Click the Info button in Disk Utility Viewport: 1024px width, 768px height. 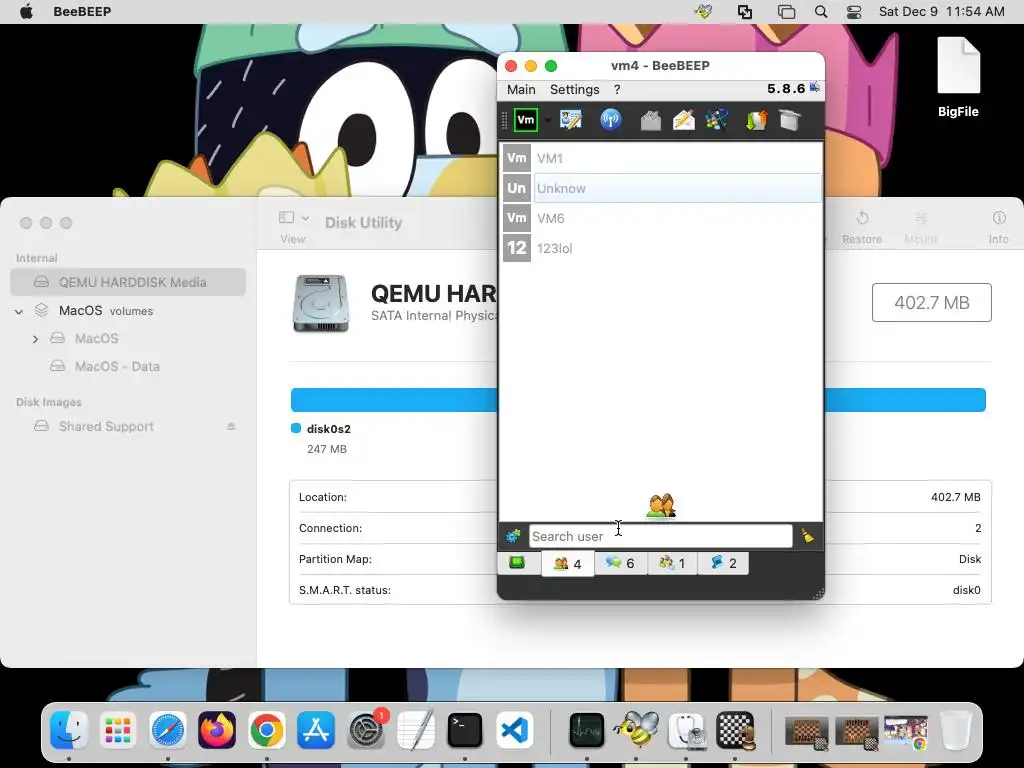point(999,227)
